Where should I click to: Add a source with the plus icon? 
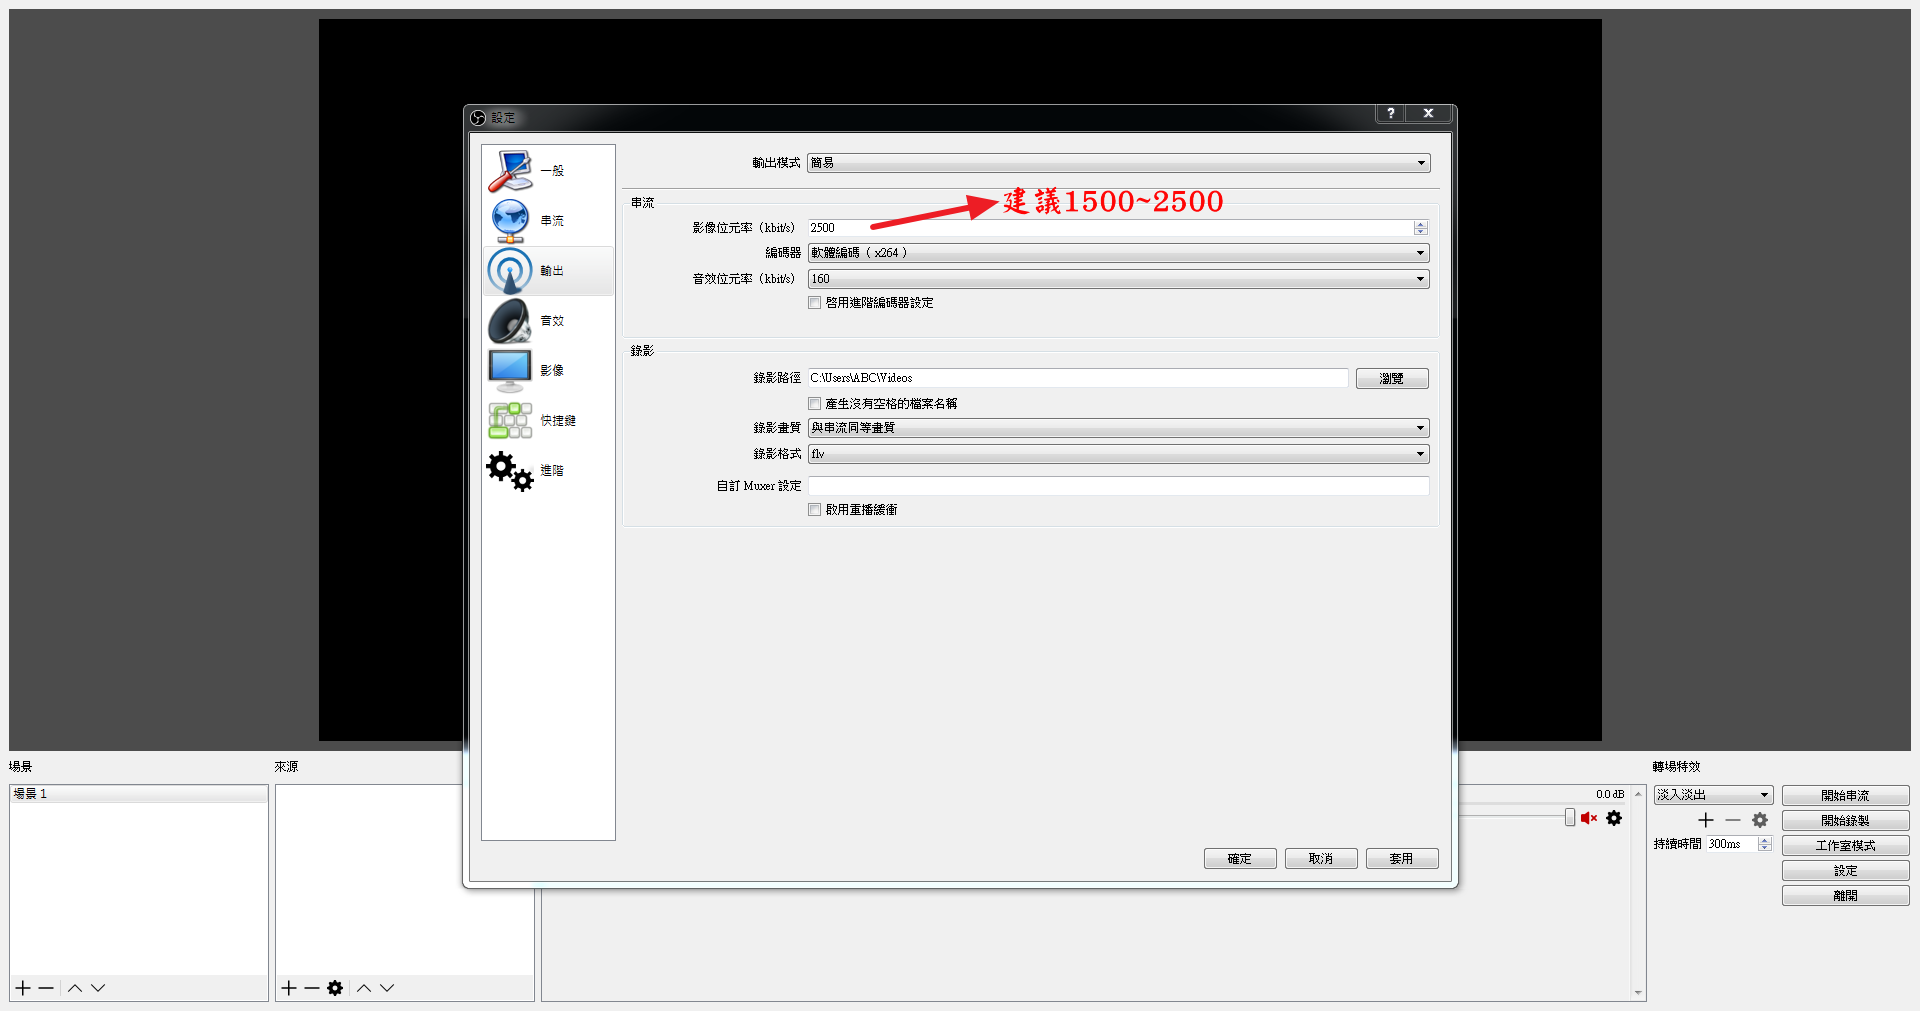tap(289, 988)
